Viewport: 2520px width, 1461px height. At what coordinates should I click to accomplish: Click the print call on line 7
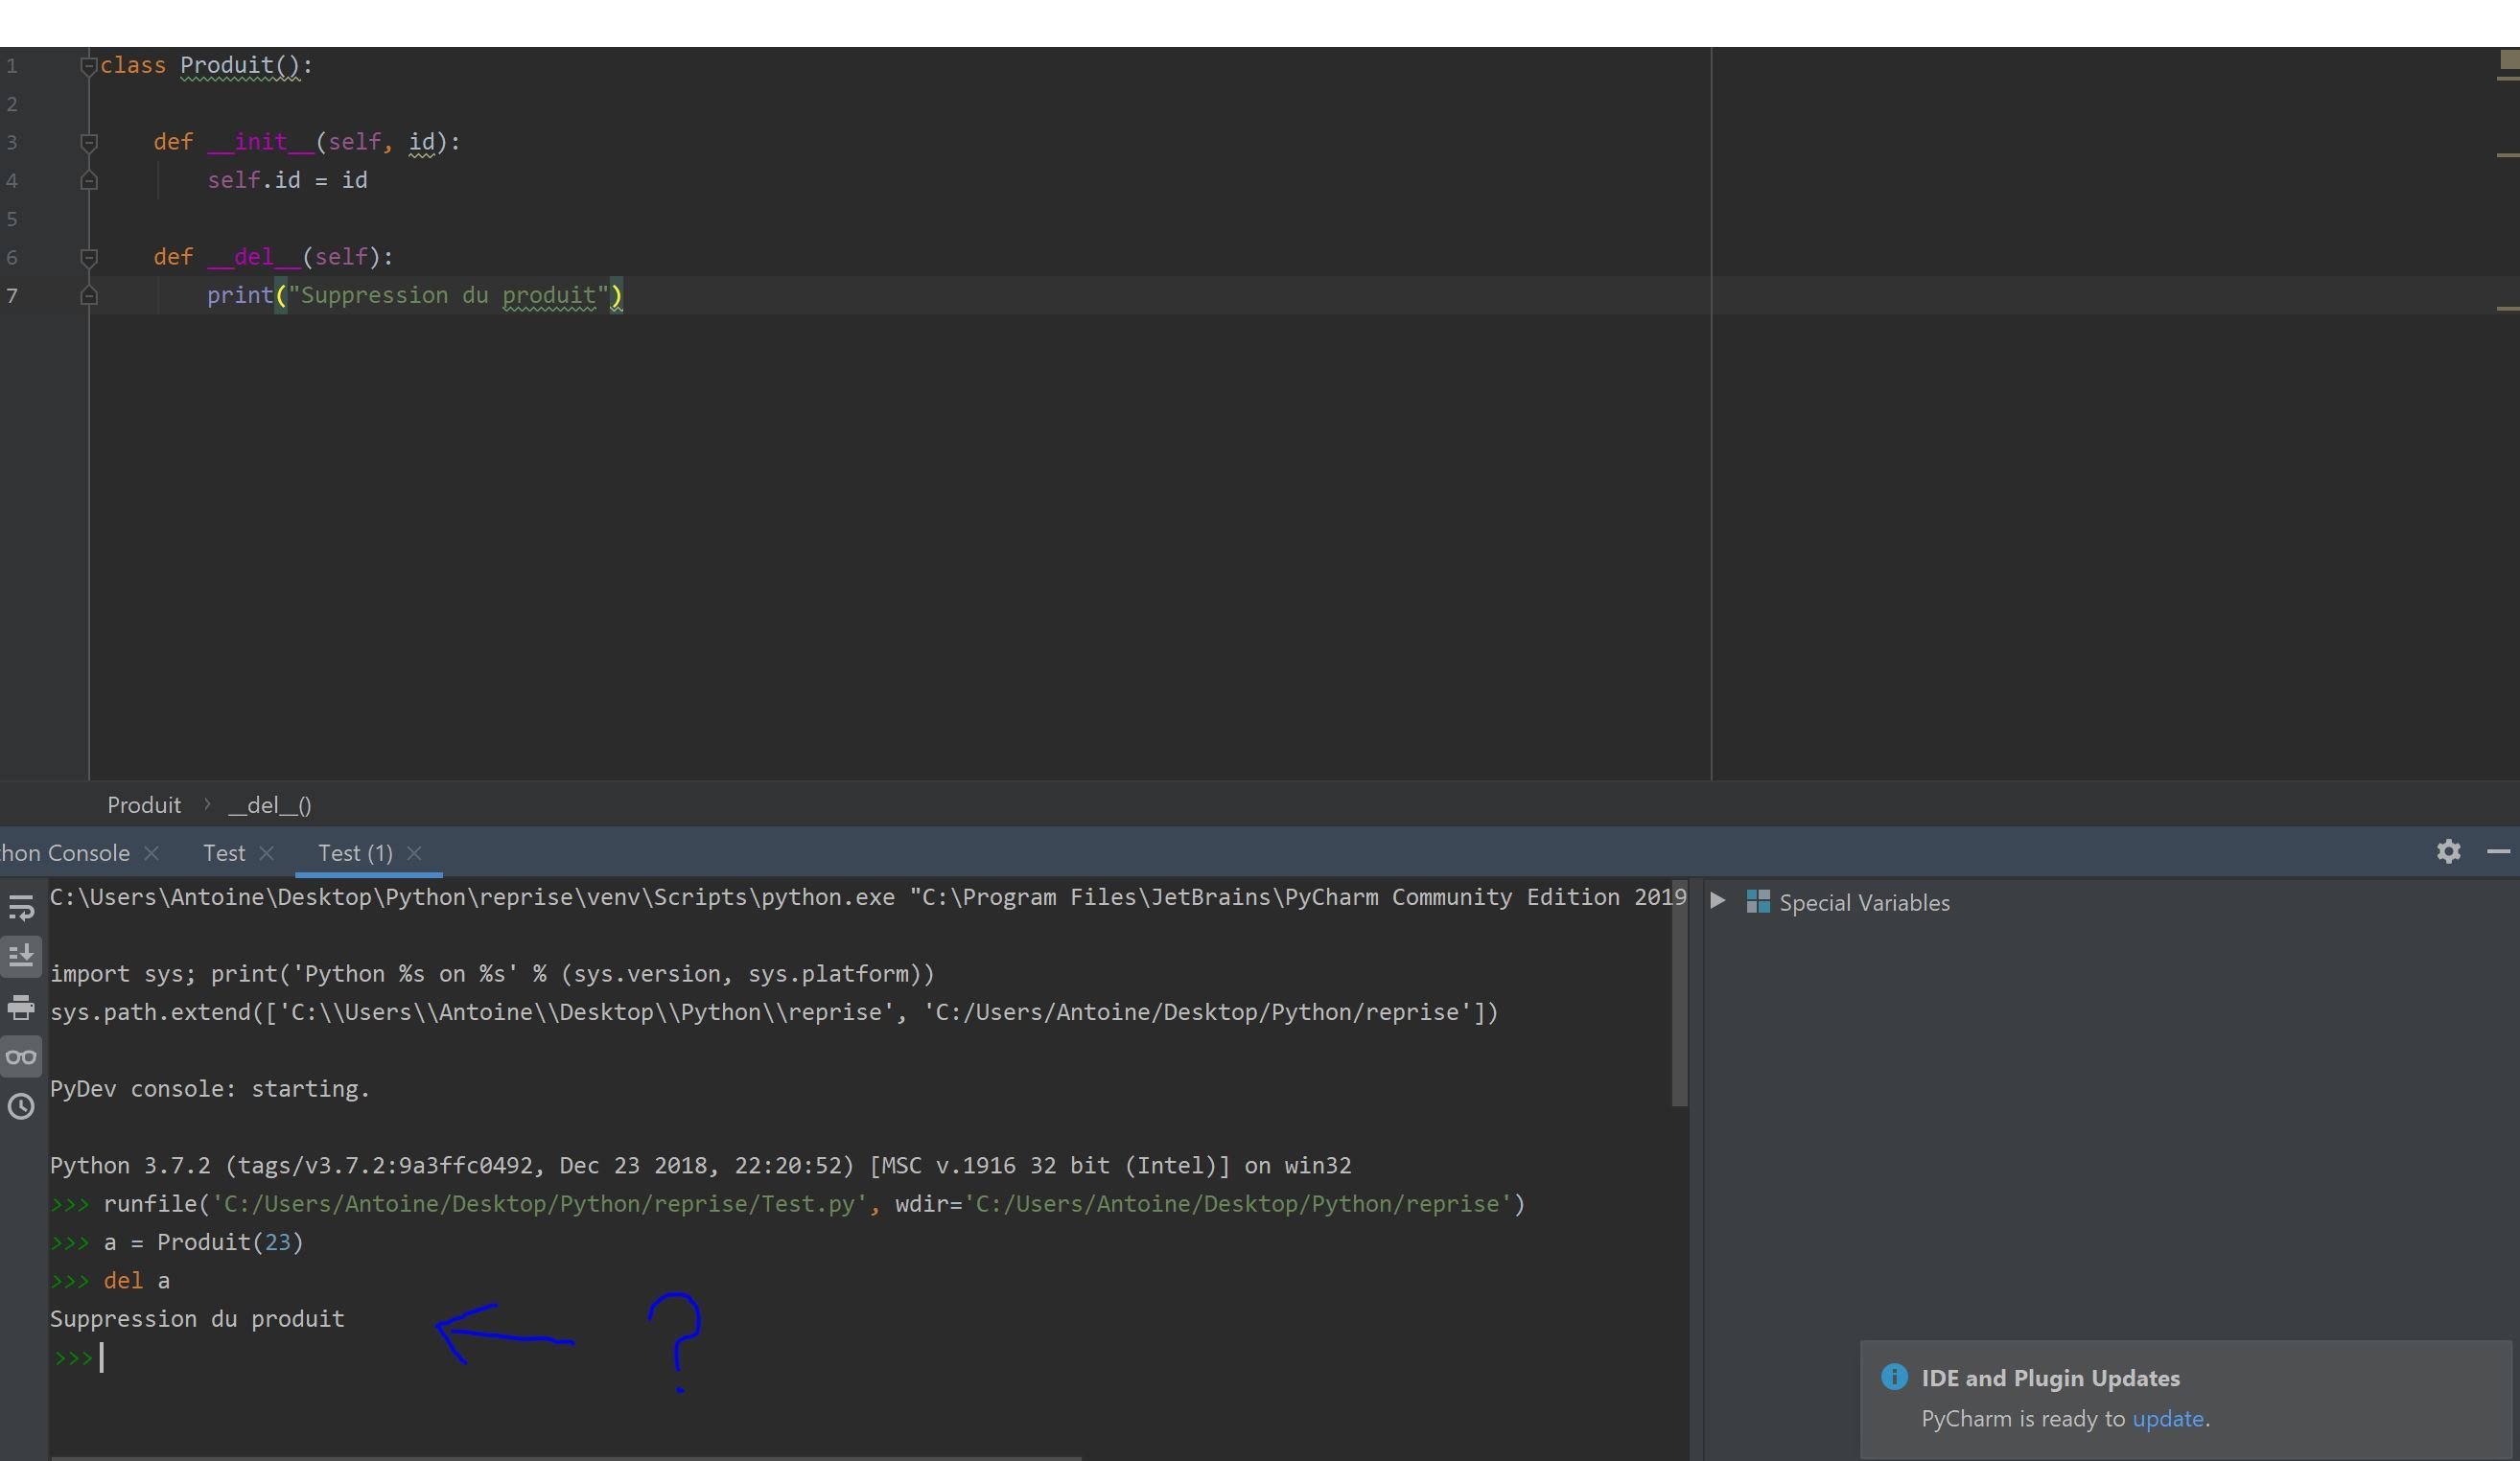240,296
